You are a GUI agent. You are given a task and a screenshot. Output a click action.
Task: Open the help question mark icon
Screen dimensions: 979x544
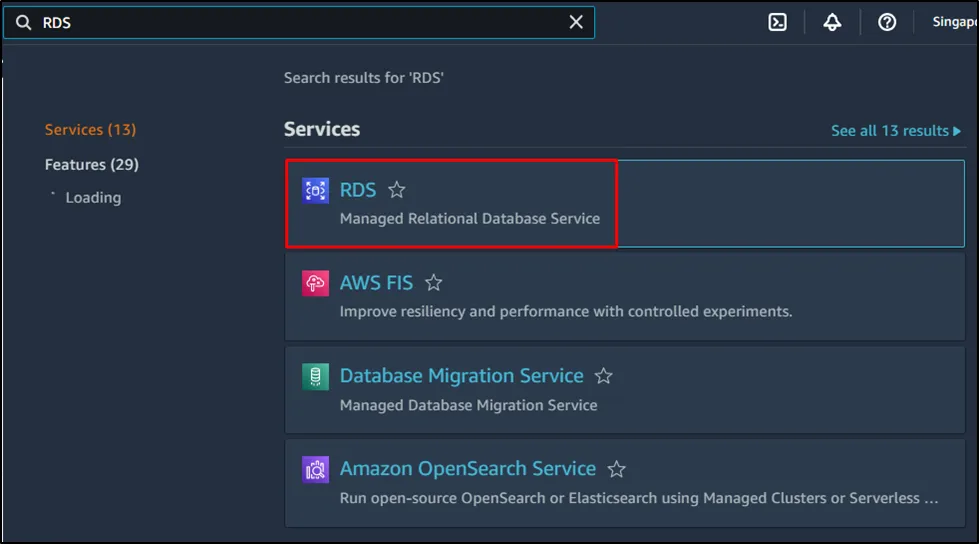[x=887, y=22]
